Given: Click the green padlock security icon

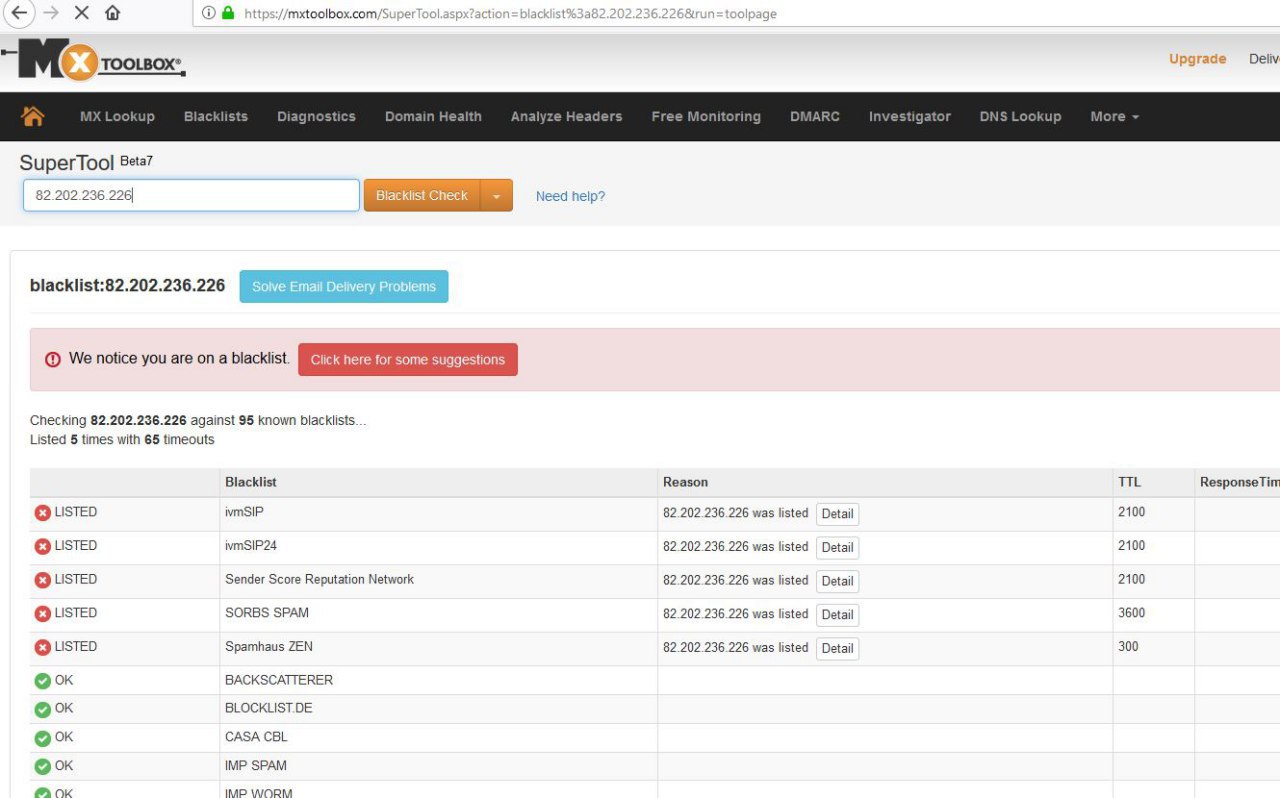Looking at the screenshot, I should click(x=228, y=14).
